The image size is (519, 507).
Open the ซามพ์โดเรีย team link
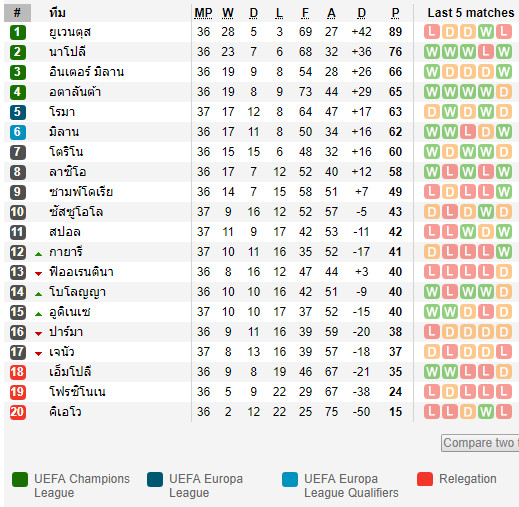pos(81,192)
